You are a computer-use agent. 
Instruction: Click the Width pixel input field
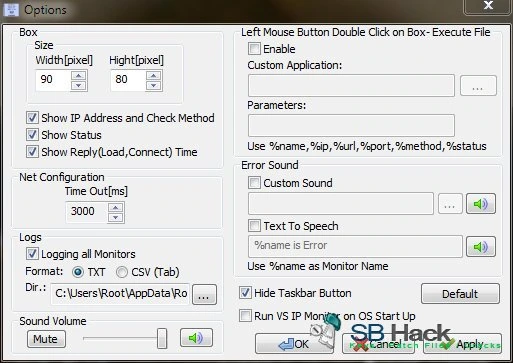point(53,80)
